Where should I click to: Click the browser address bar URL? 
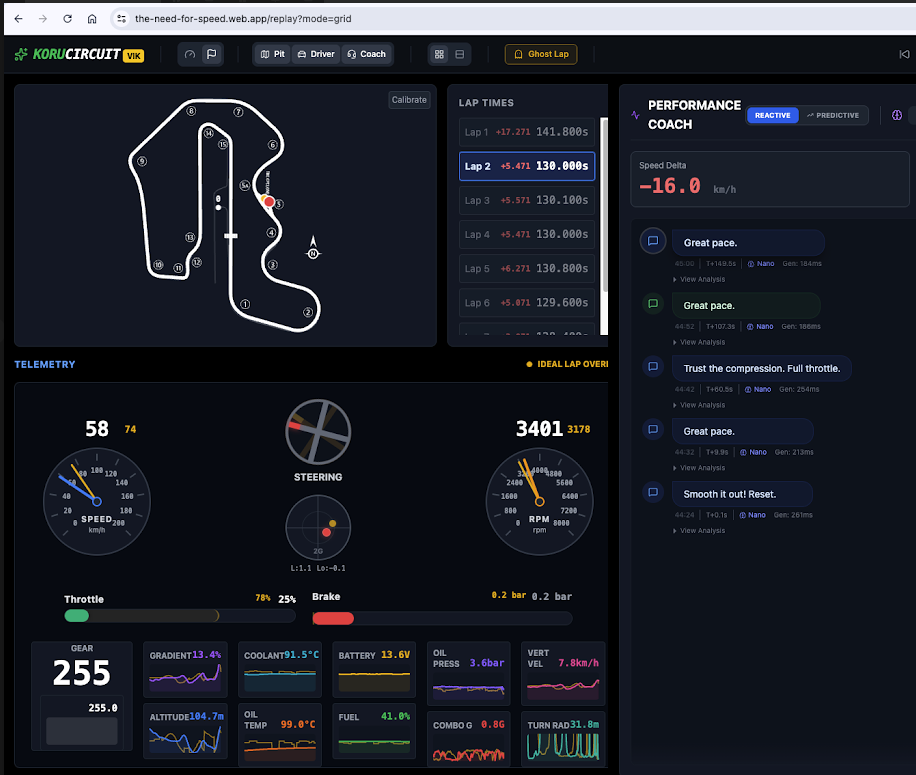click(243, 19)
